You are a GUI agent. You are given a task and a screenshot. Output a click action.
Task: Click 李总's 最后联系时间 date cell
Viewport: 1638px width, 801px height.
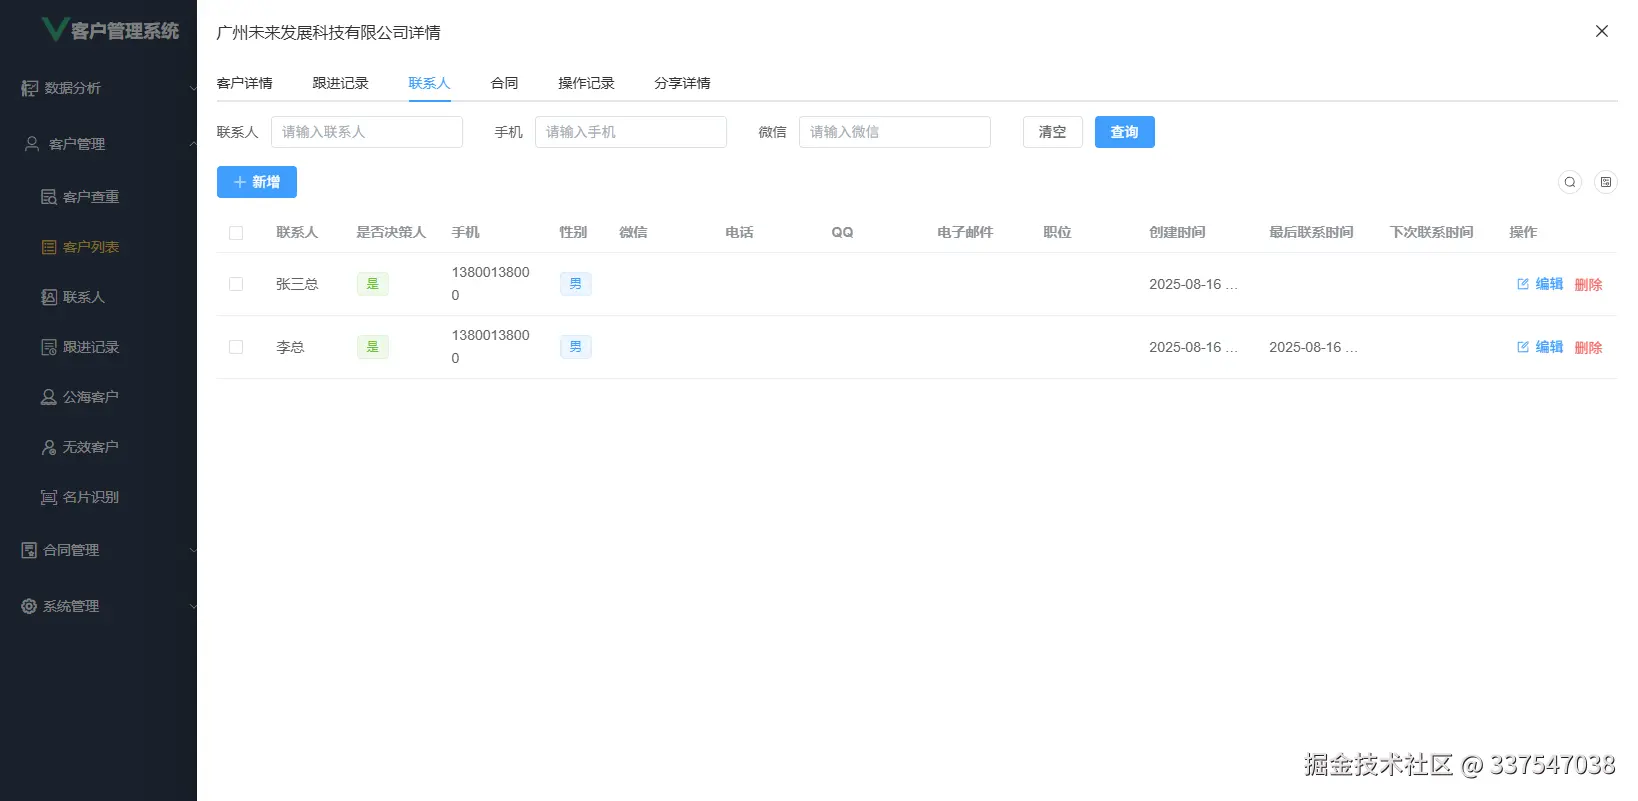coord(1314,347)
